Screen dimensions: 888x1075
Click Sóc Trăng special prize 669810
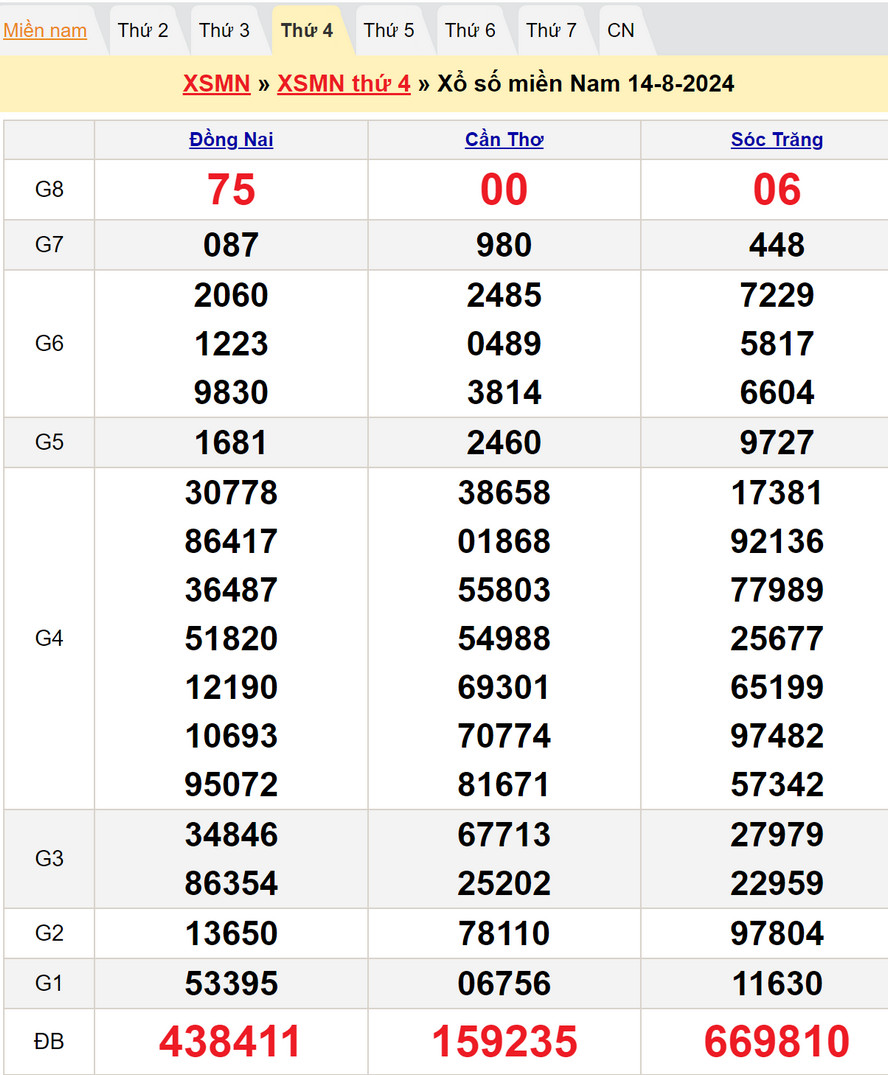coord(777,1042)
